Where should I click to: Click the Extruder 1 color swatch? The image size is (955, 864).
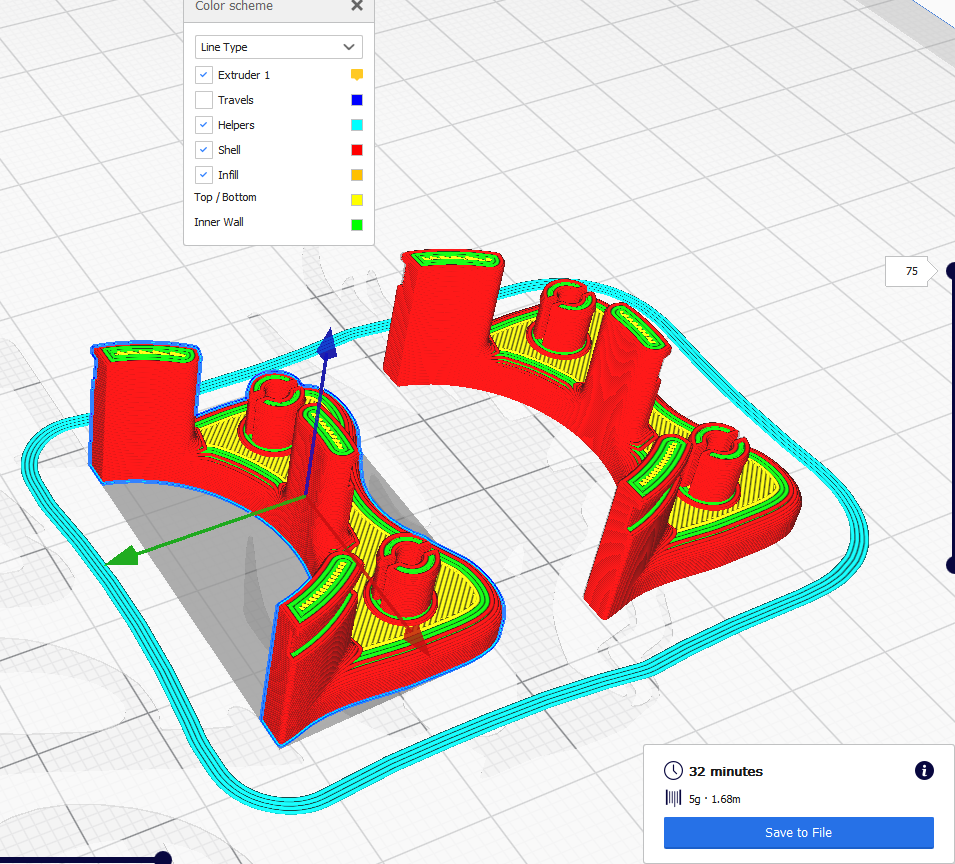tap(357, 75)
